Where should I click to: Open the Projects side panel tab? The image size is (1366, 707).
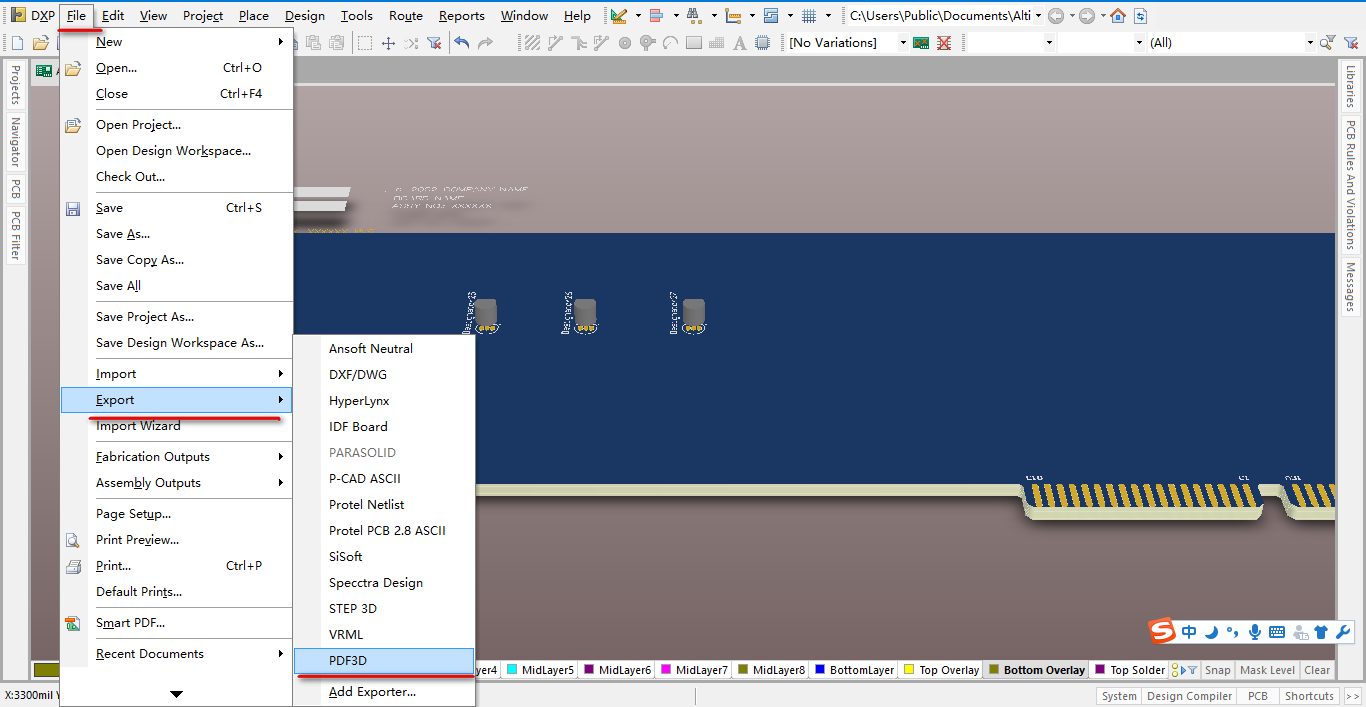click(x=14, y=84)
